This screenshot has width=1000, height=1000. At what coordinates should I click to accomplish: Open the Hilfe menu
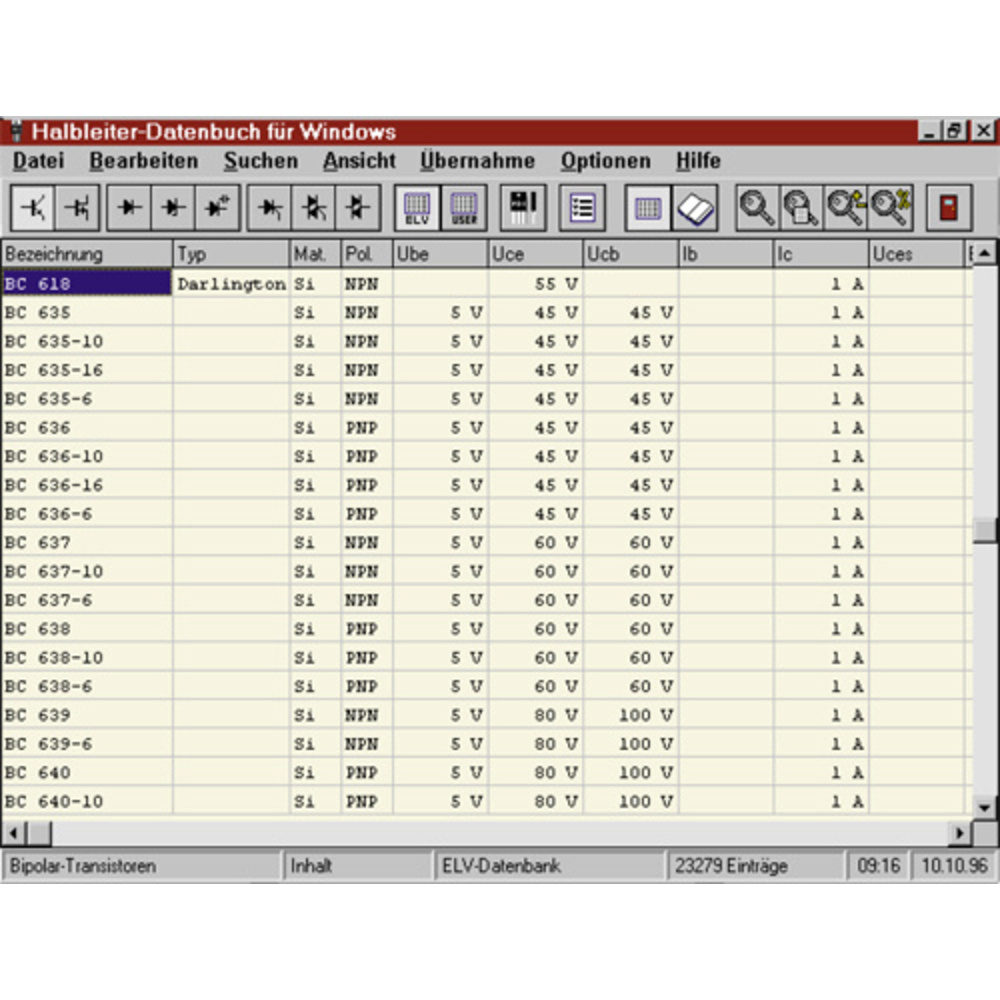click(698, 161)
